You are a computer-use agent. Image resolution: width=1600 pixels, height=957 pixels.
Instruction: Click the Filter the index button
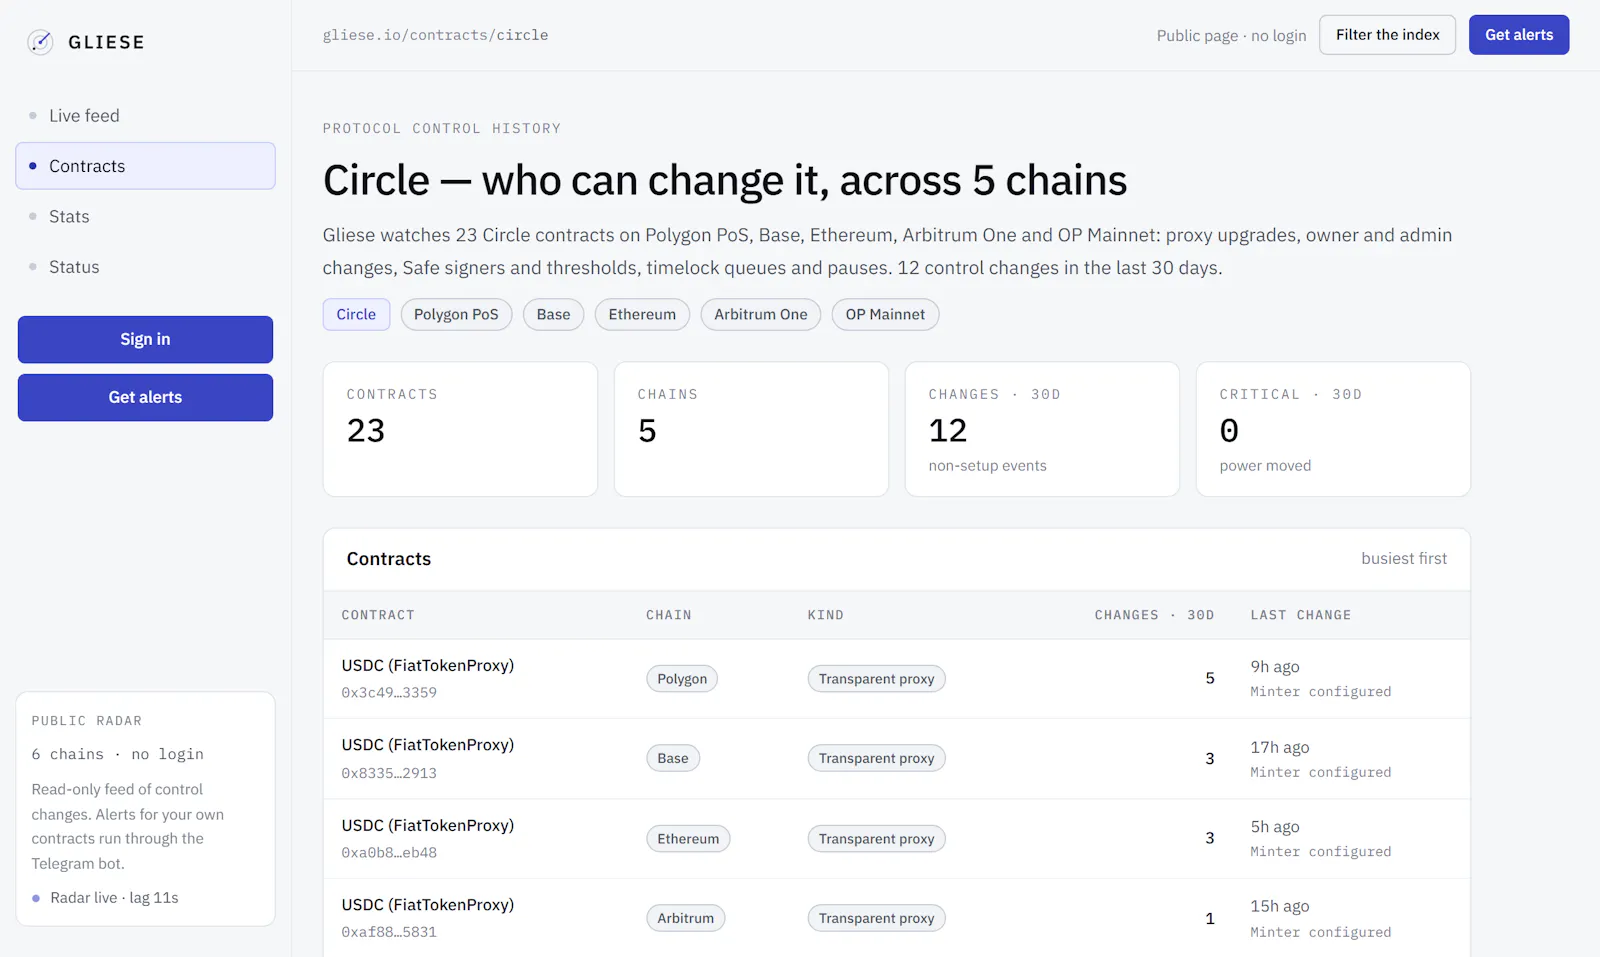click(x=1387, y=35)
